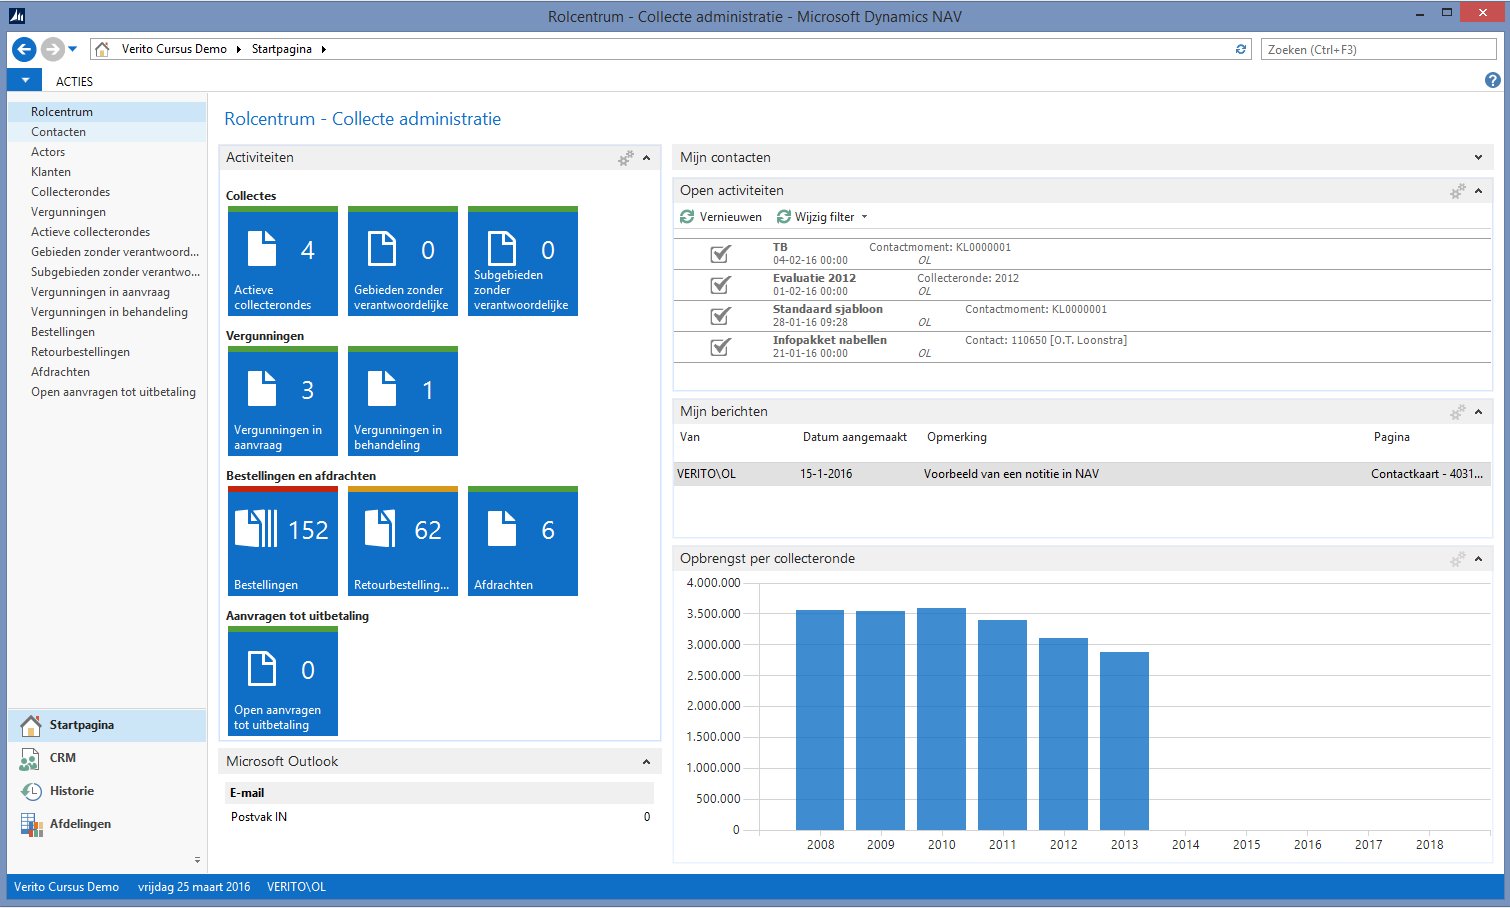
Task: Toggle the checkbox for Infopakket nabellen
Action: click(x=720, y=347)
